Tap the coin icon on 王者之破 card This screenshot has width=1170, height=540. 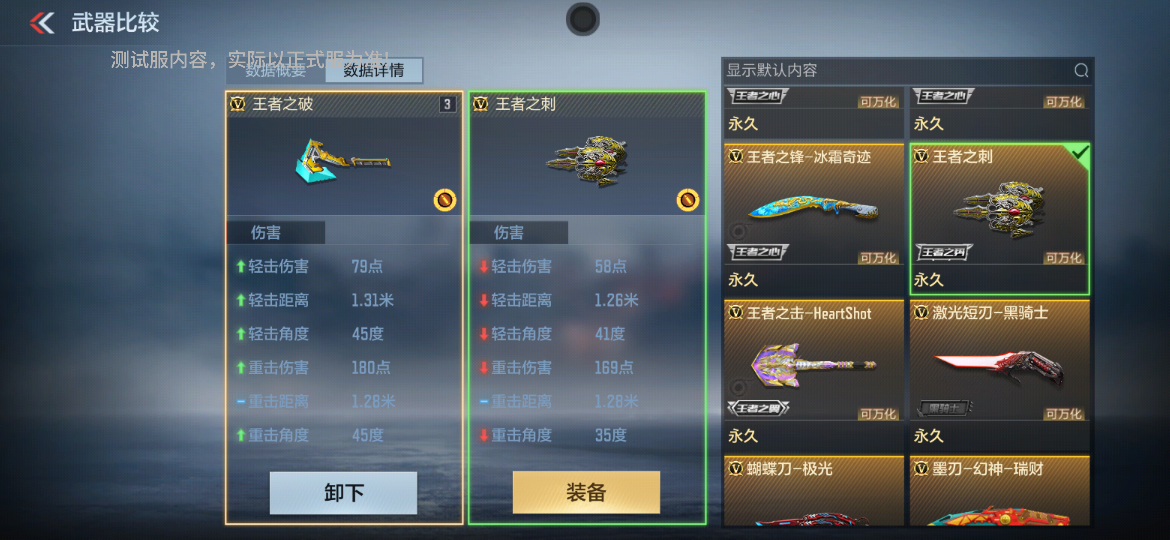[x=444, y=200]
